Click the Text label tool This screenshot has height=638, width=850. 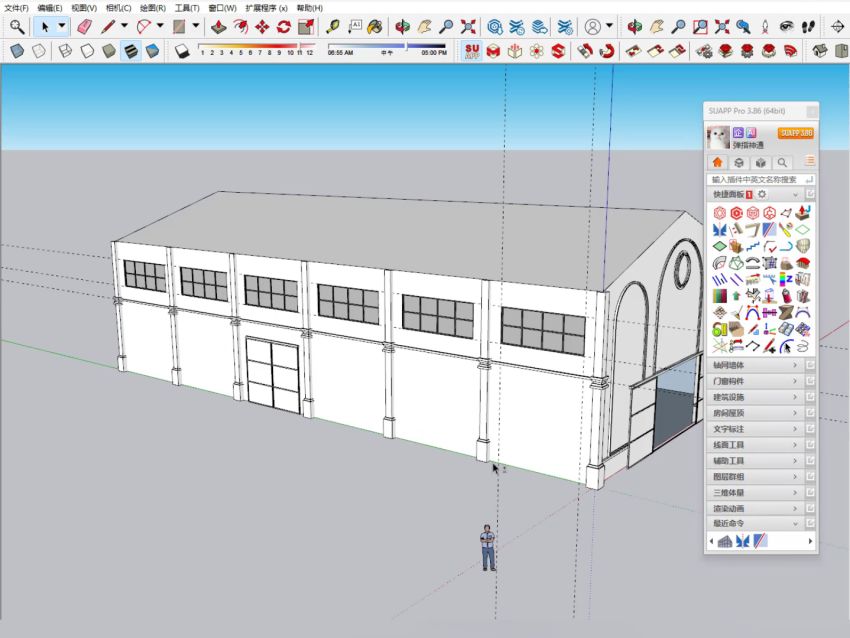click(x=355, y=27)
